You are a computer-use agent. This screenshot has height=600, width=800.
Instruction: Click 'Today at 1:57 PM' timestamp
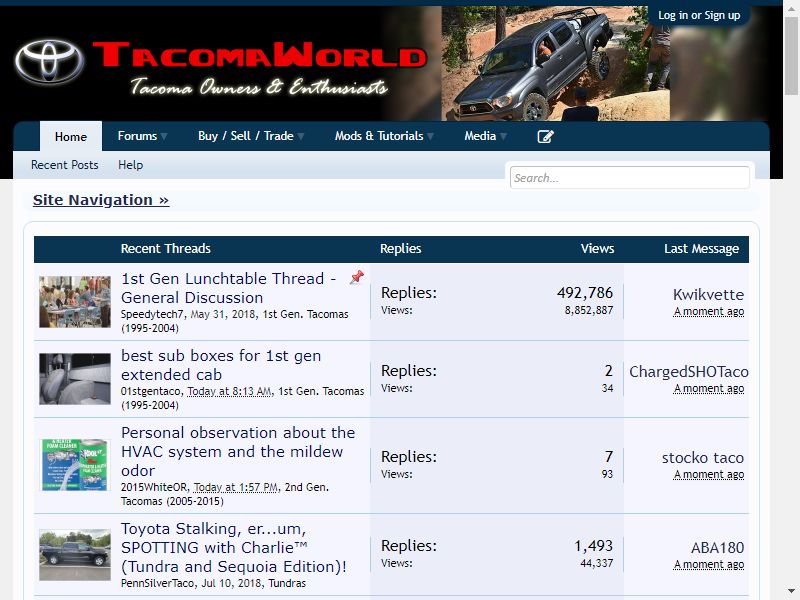(x=236, y=487)
